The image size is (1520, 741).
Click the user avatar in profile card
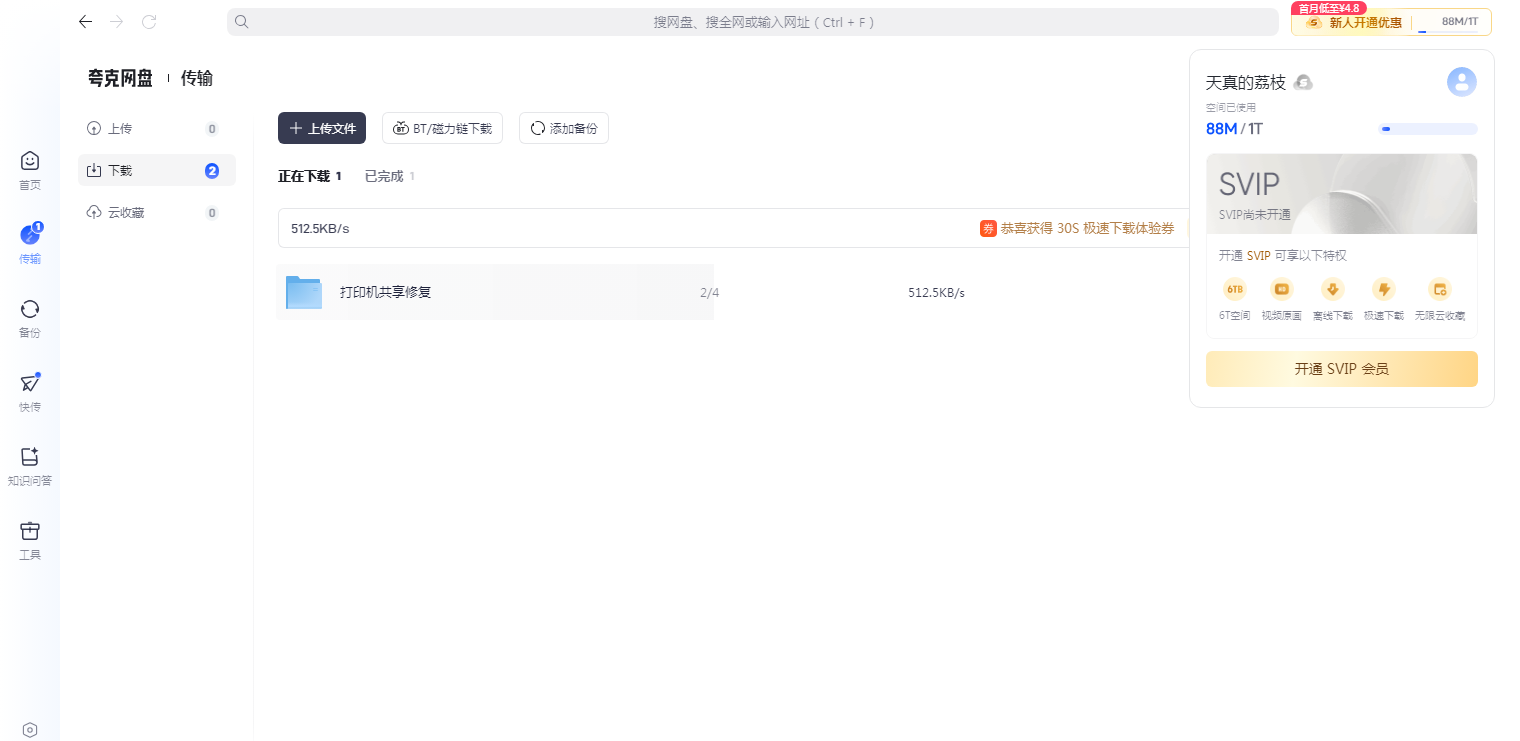(1461, 82)
